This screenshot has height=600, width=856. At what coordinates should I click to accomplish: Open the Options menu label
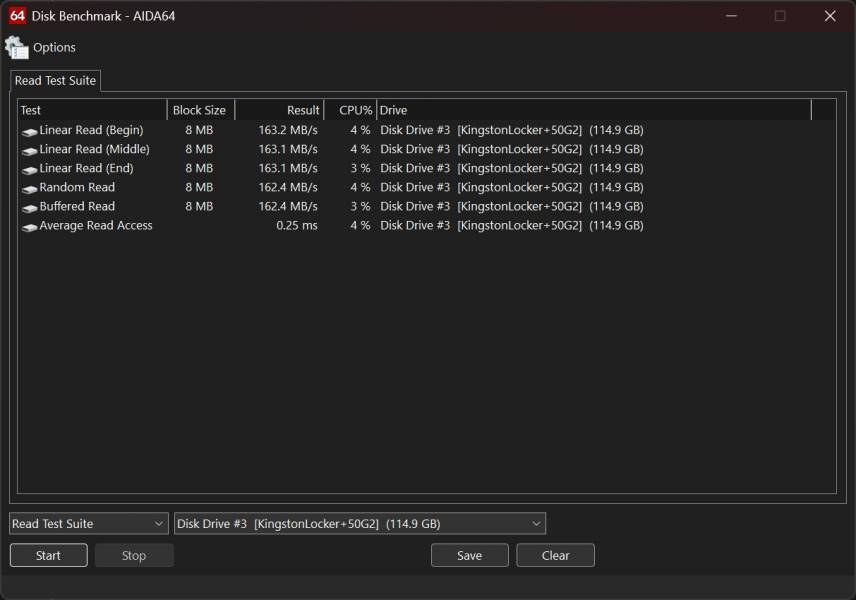click(54, 47)
